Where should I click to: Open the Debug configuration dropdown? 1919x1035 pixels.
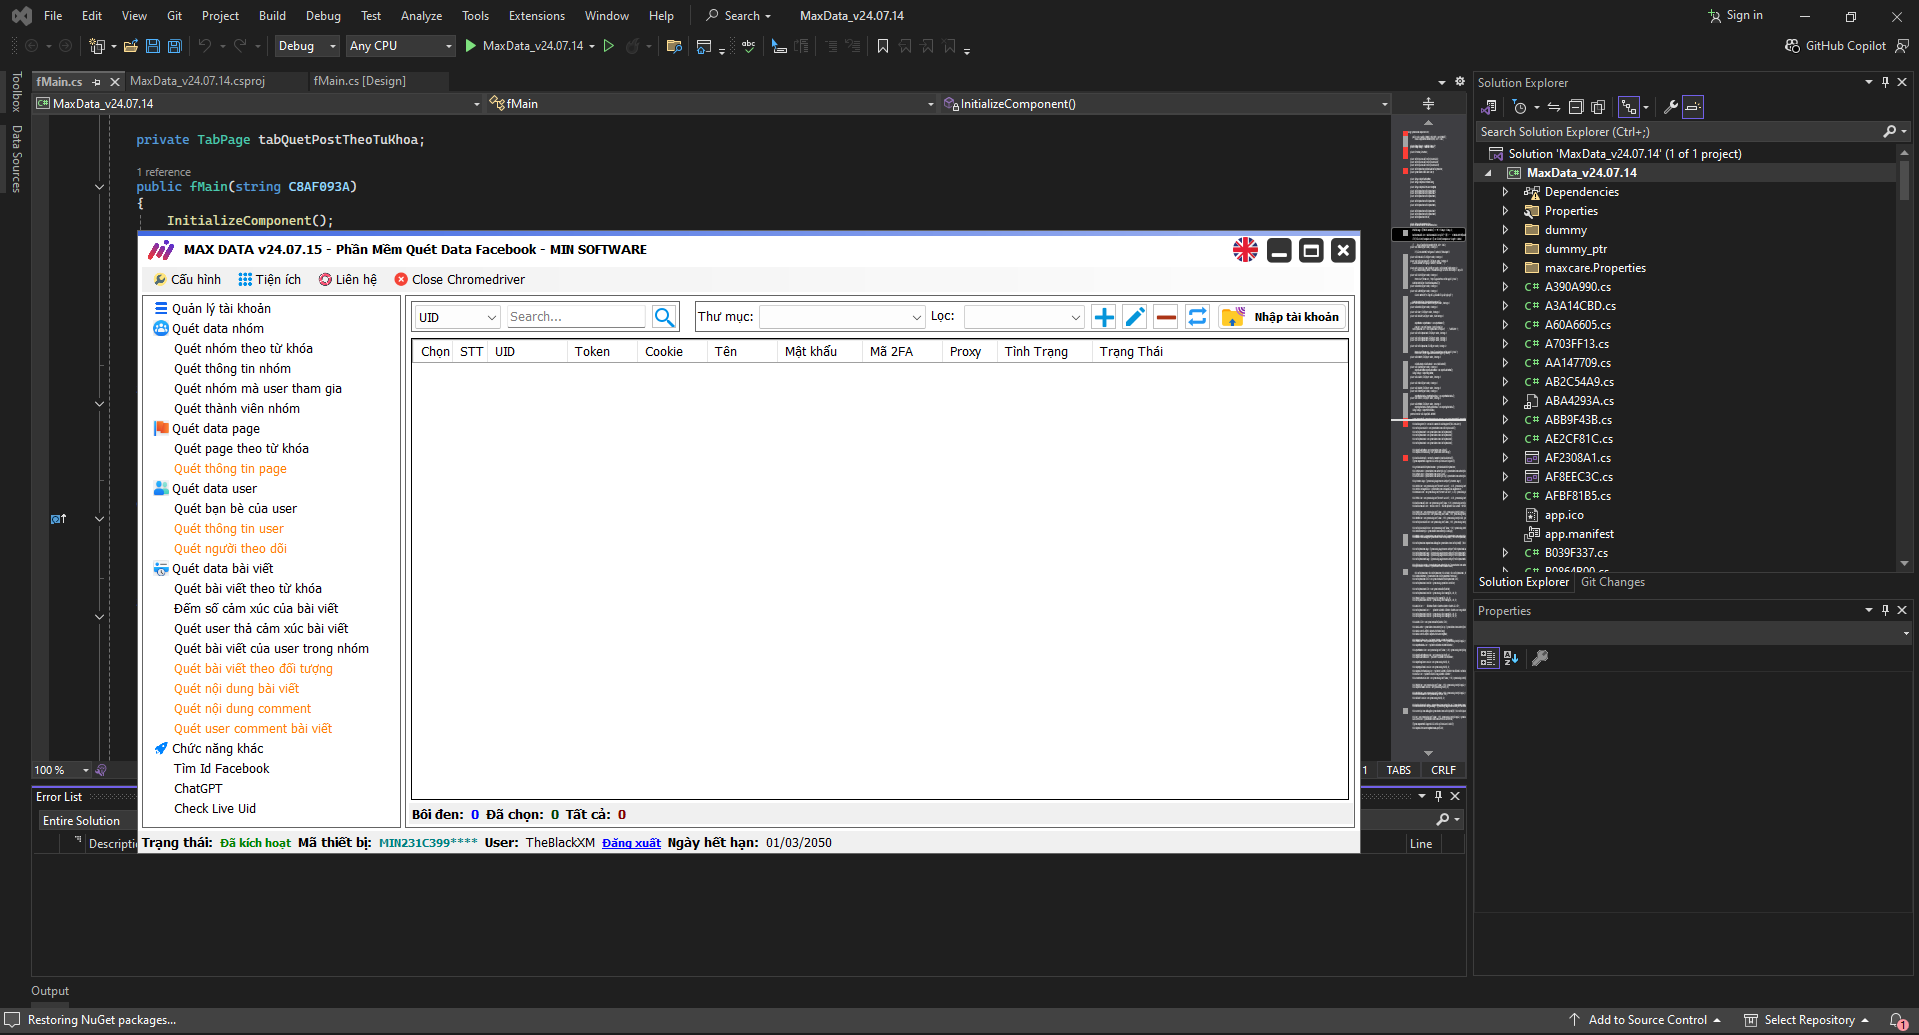pyautogui.click(x=307, y=46)
